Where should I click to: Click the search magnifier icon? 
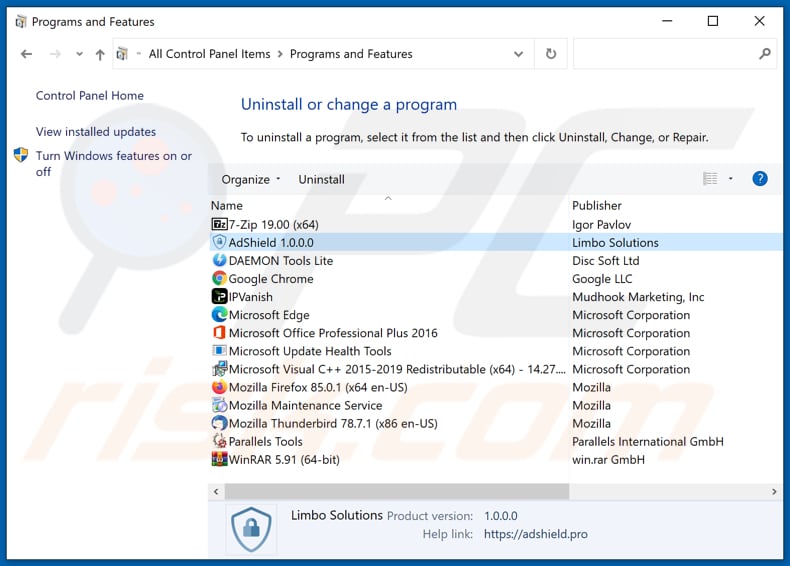pyautogui.click(x=765, y=53)
